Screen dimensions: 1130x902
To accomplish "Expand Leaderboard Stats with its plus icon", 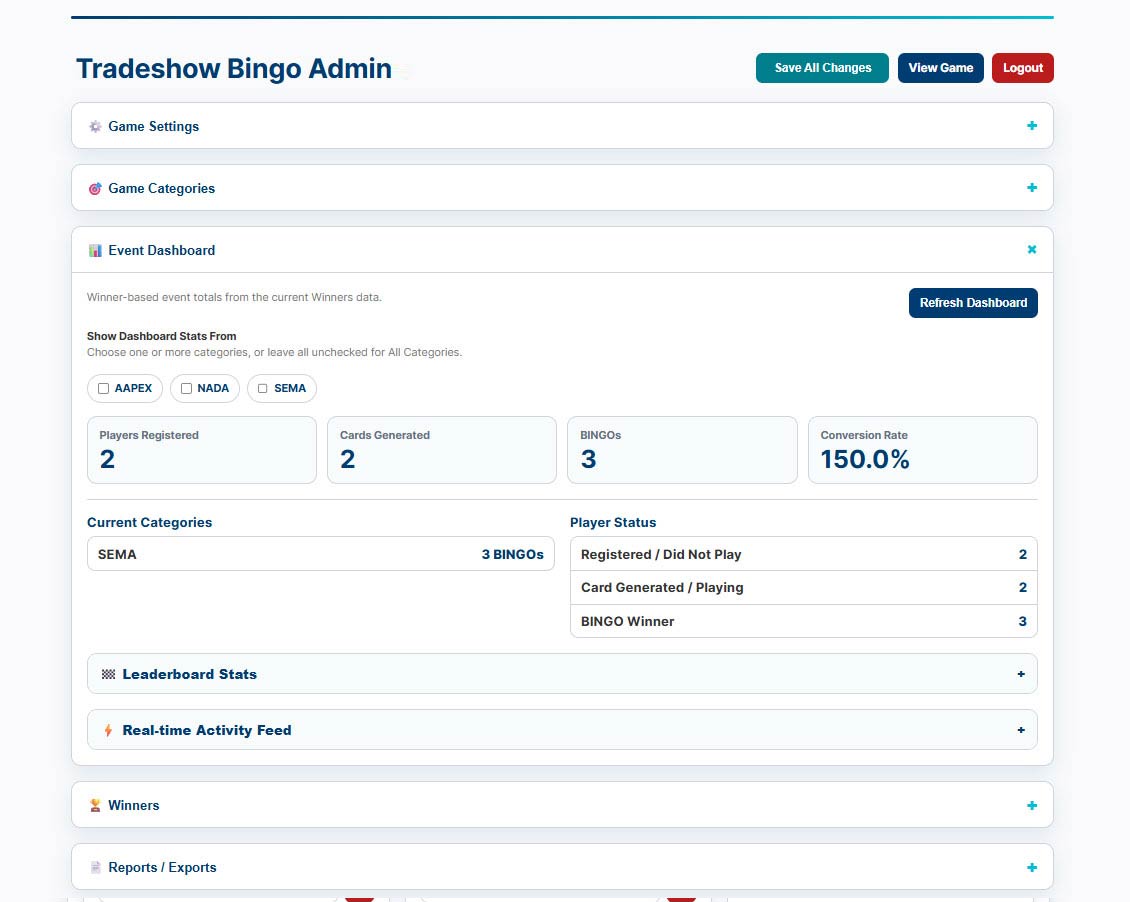I will [x=1020, y=674].
